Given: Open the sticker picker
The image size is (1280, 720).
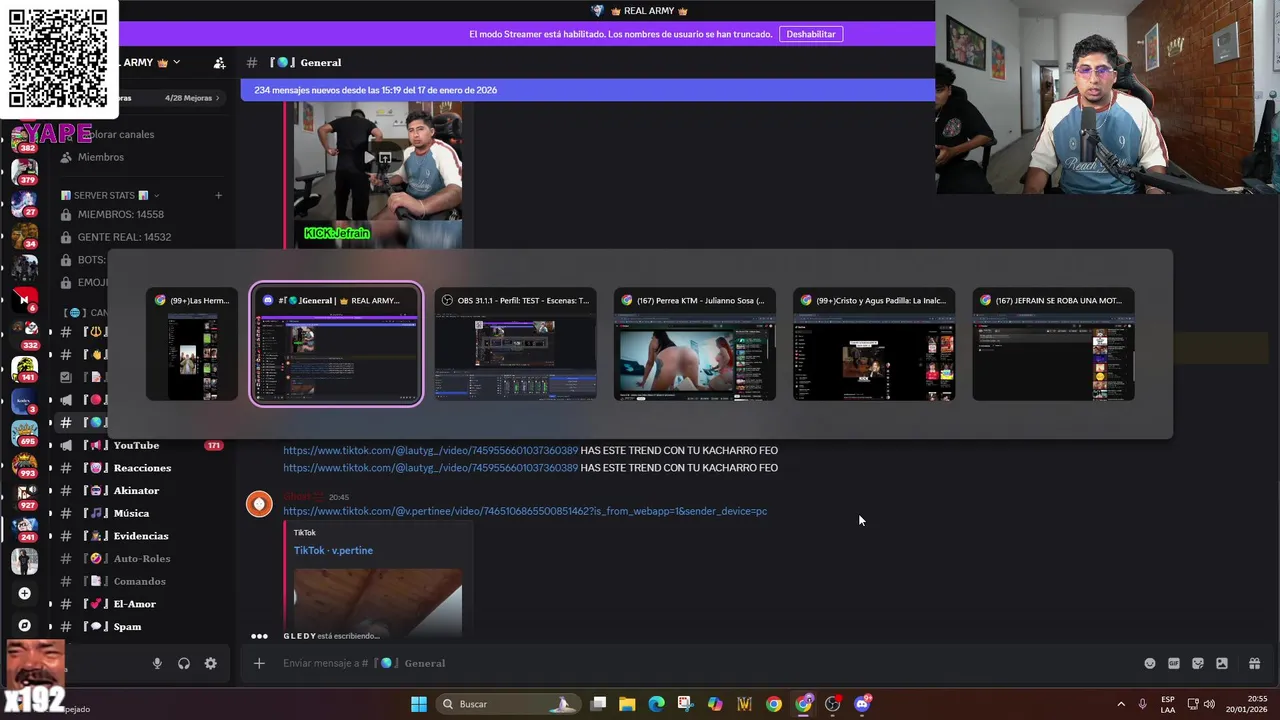Looking at the screenshot, I should [1198, 663].
